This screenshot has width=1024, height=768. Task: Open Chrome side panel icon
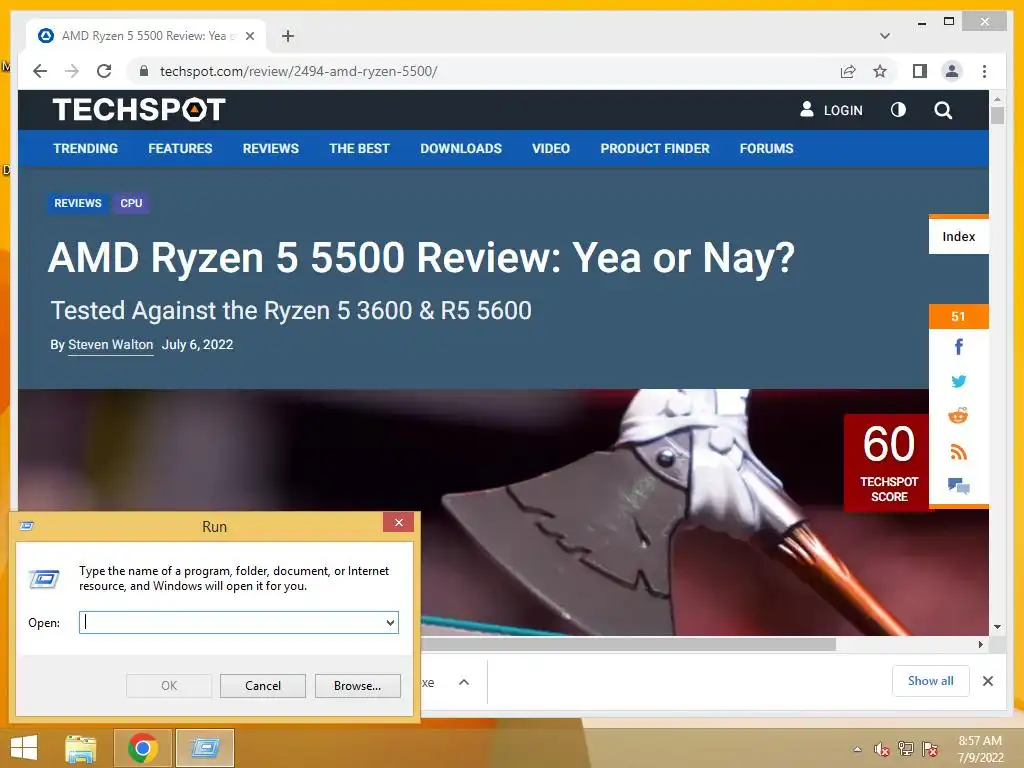coord(920,71)
